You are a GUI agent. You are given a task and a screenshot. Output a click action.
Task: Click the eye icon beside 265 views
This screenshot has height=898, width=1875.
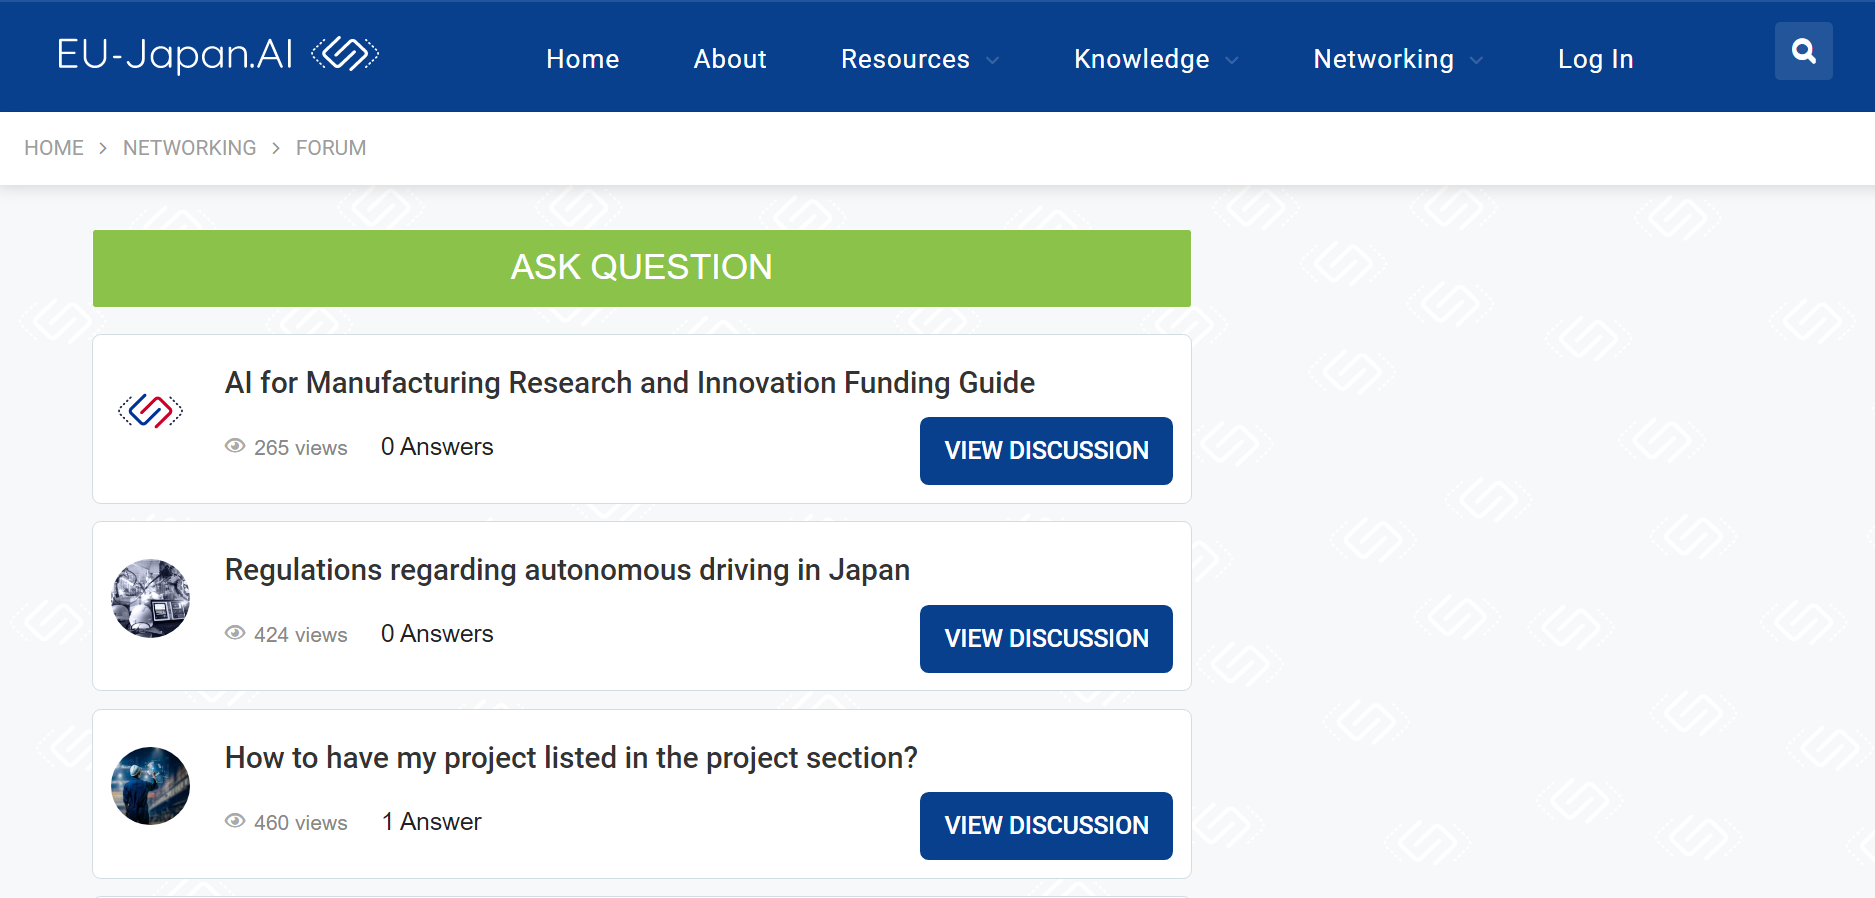tap(235, 446)
